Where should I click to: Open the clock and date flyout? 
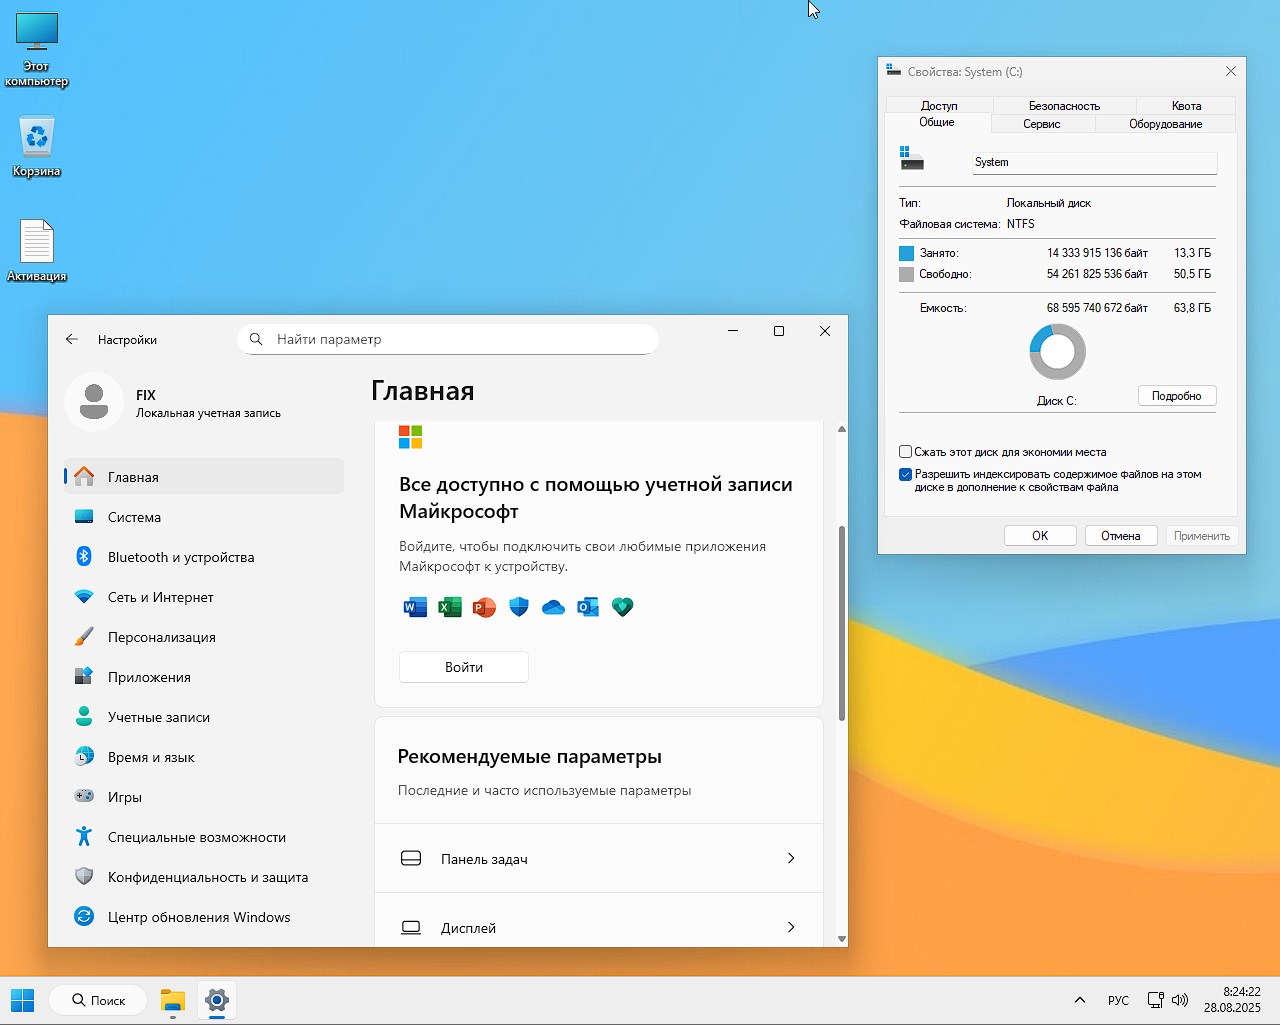click(x=1232, y=1000)
